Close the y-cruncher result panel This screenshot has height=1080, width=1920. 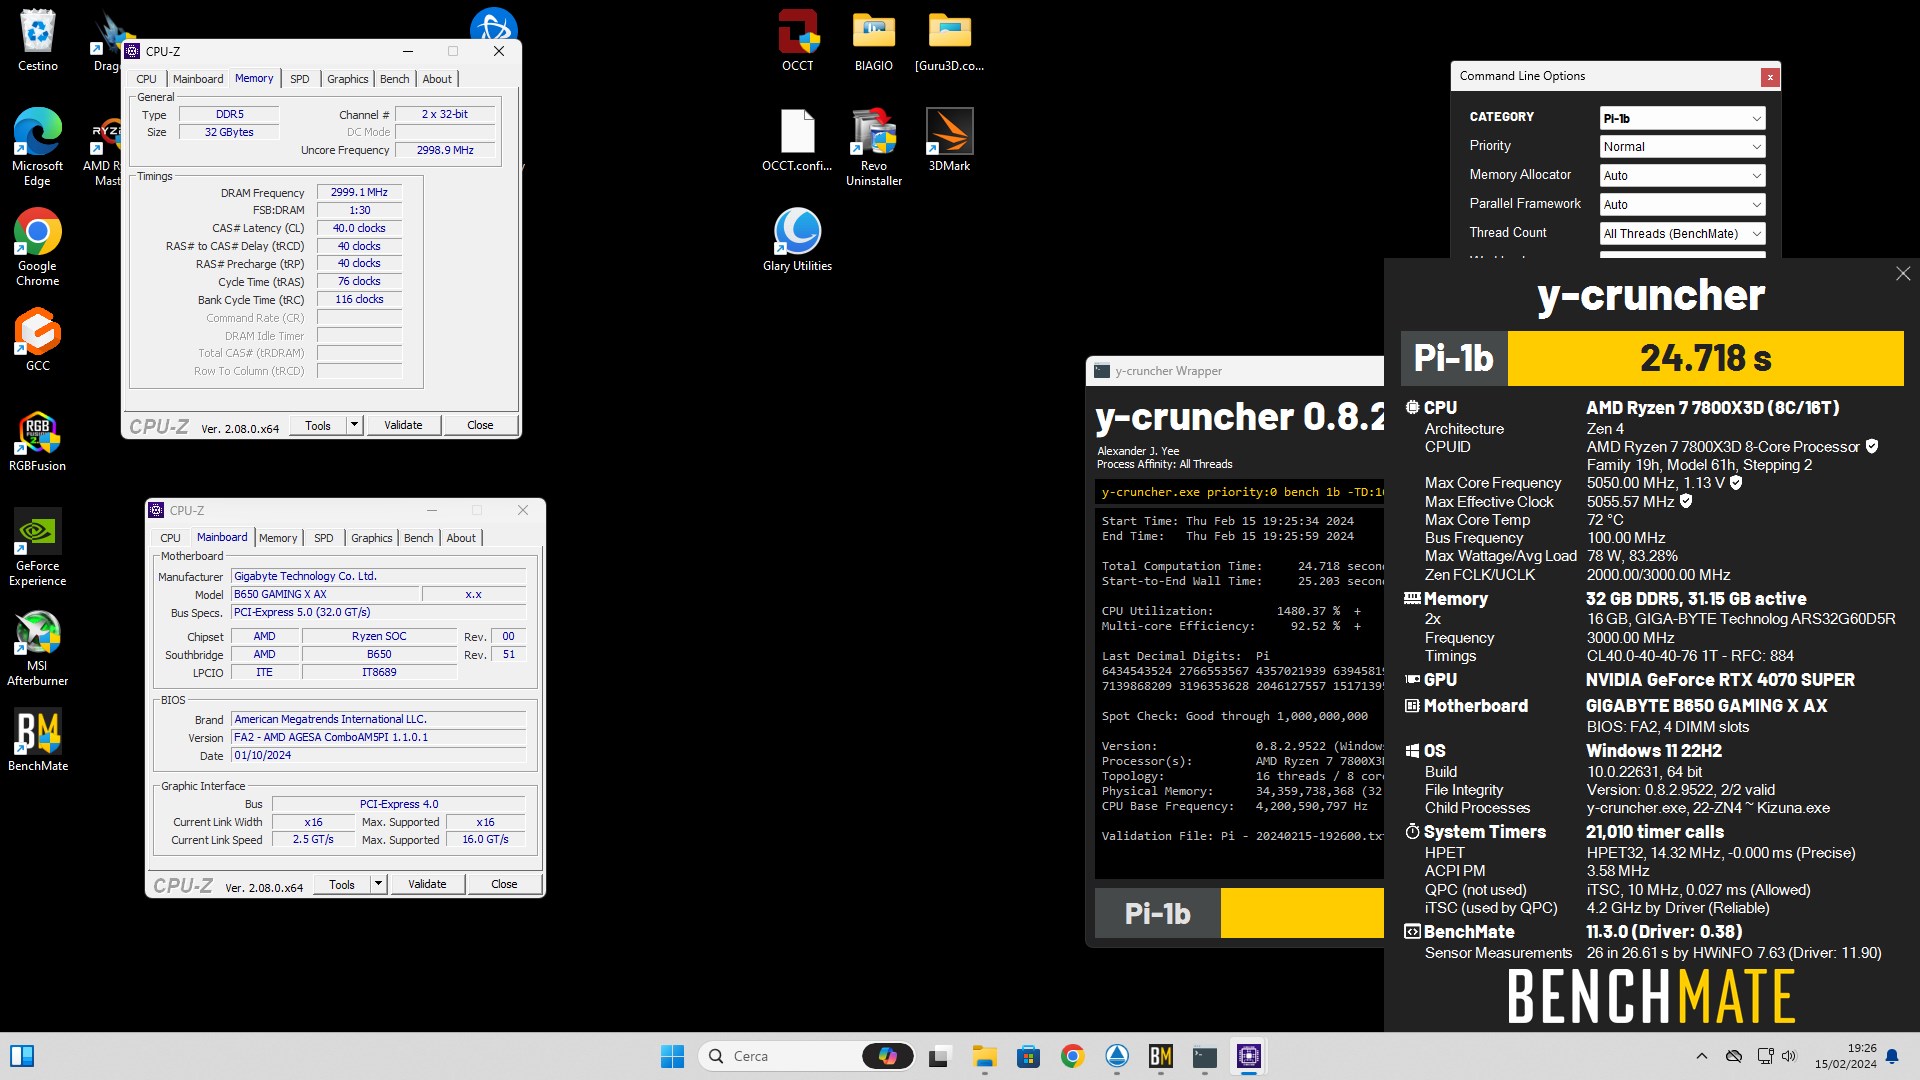coord(1903,274)
